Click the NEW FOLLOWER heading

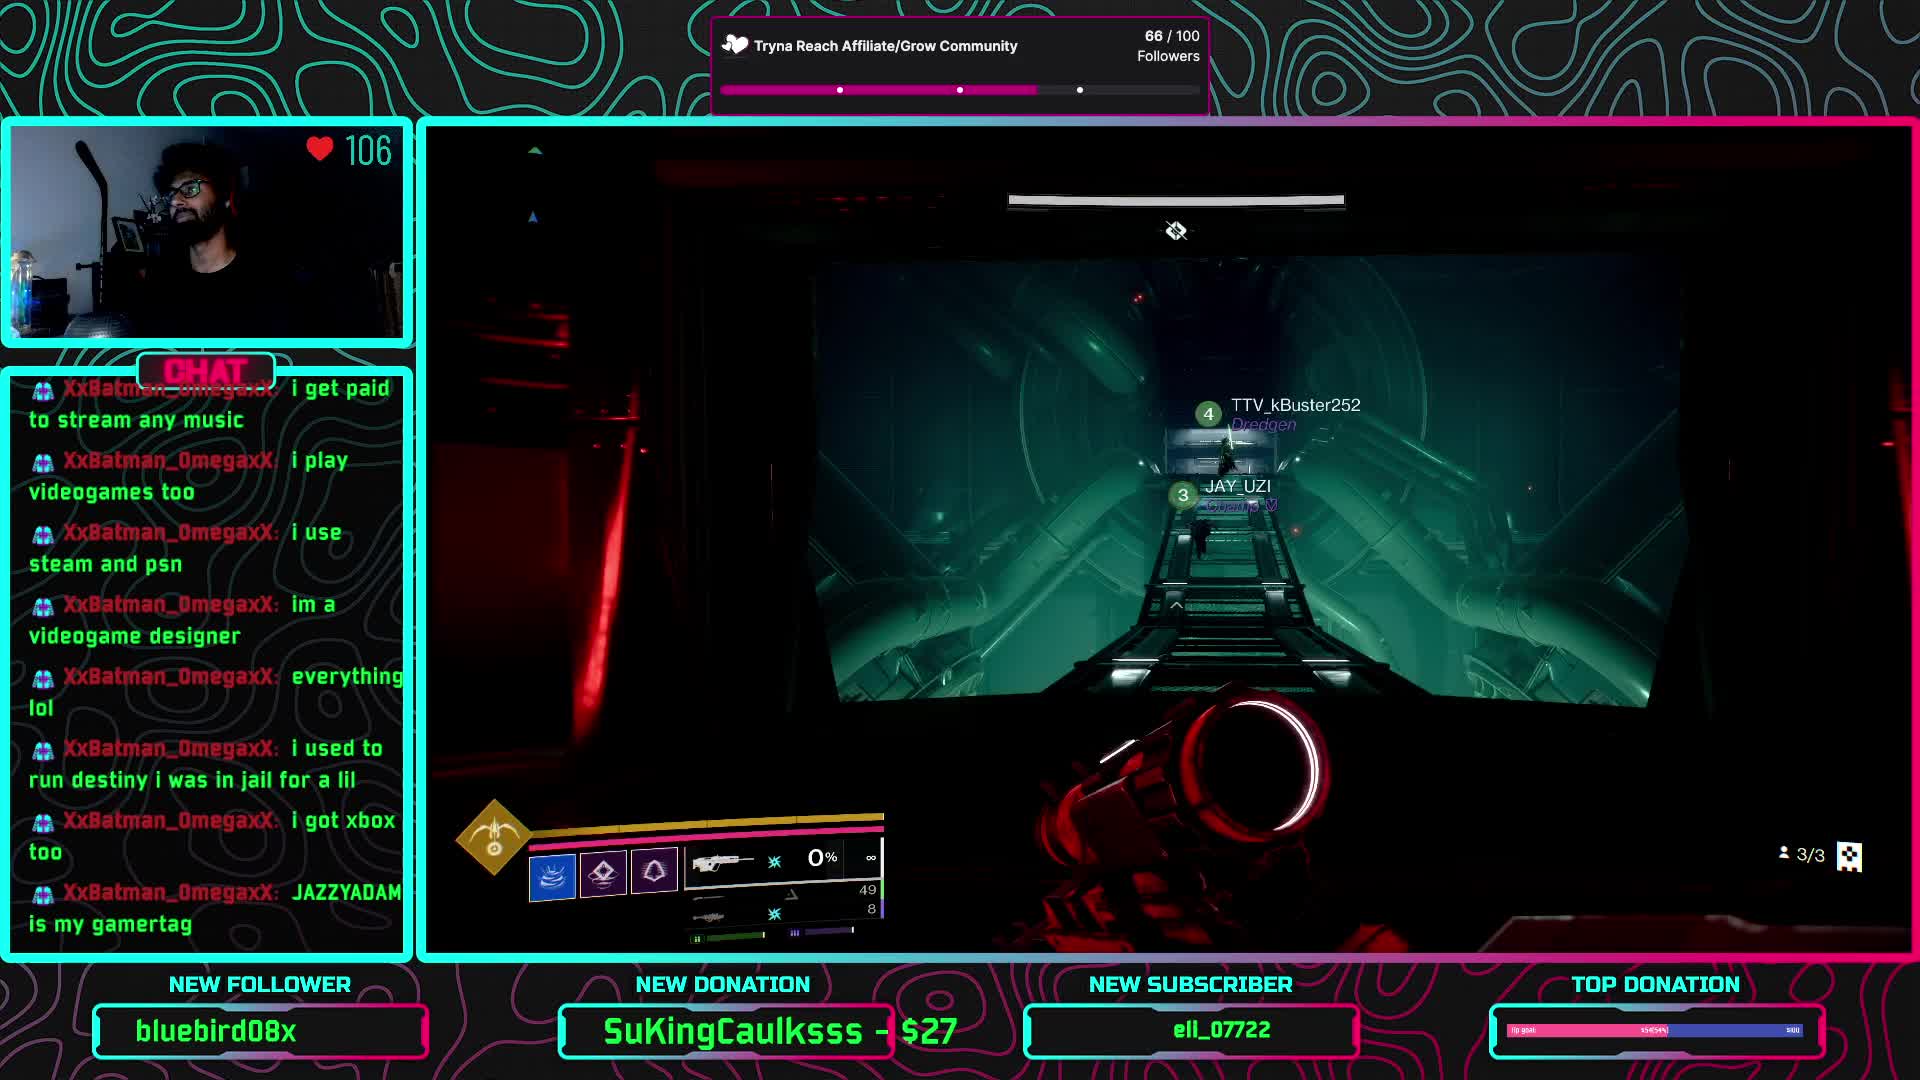coord(260,985)
